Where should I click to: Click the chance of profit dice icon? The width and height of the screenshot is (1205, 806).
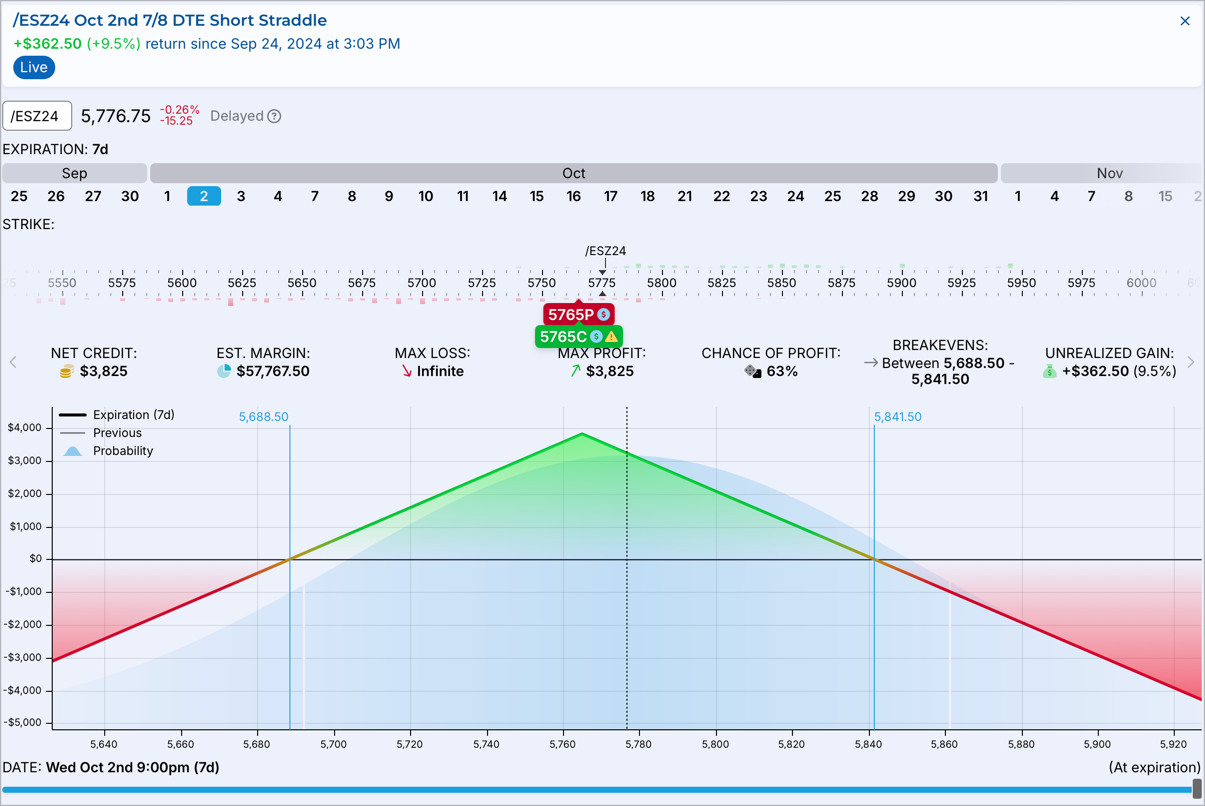752,371
